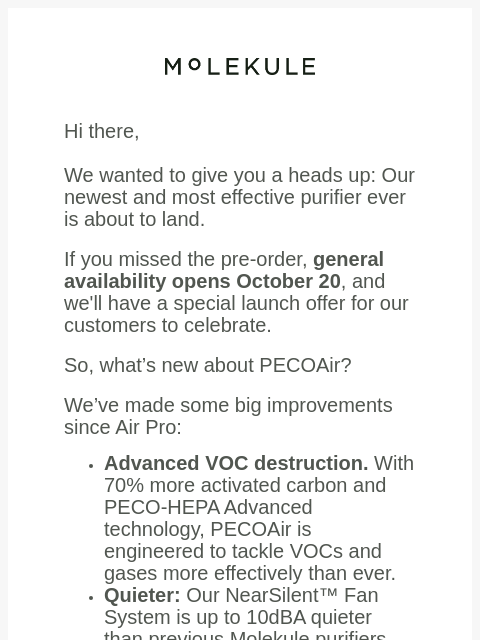
Task: Click the Molekule logo at top
Action: [x=240, y=67]
